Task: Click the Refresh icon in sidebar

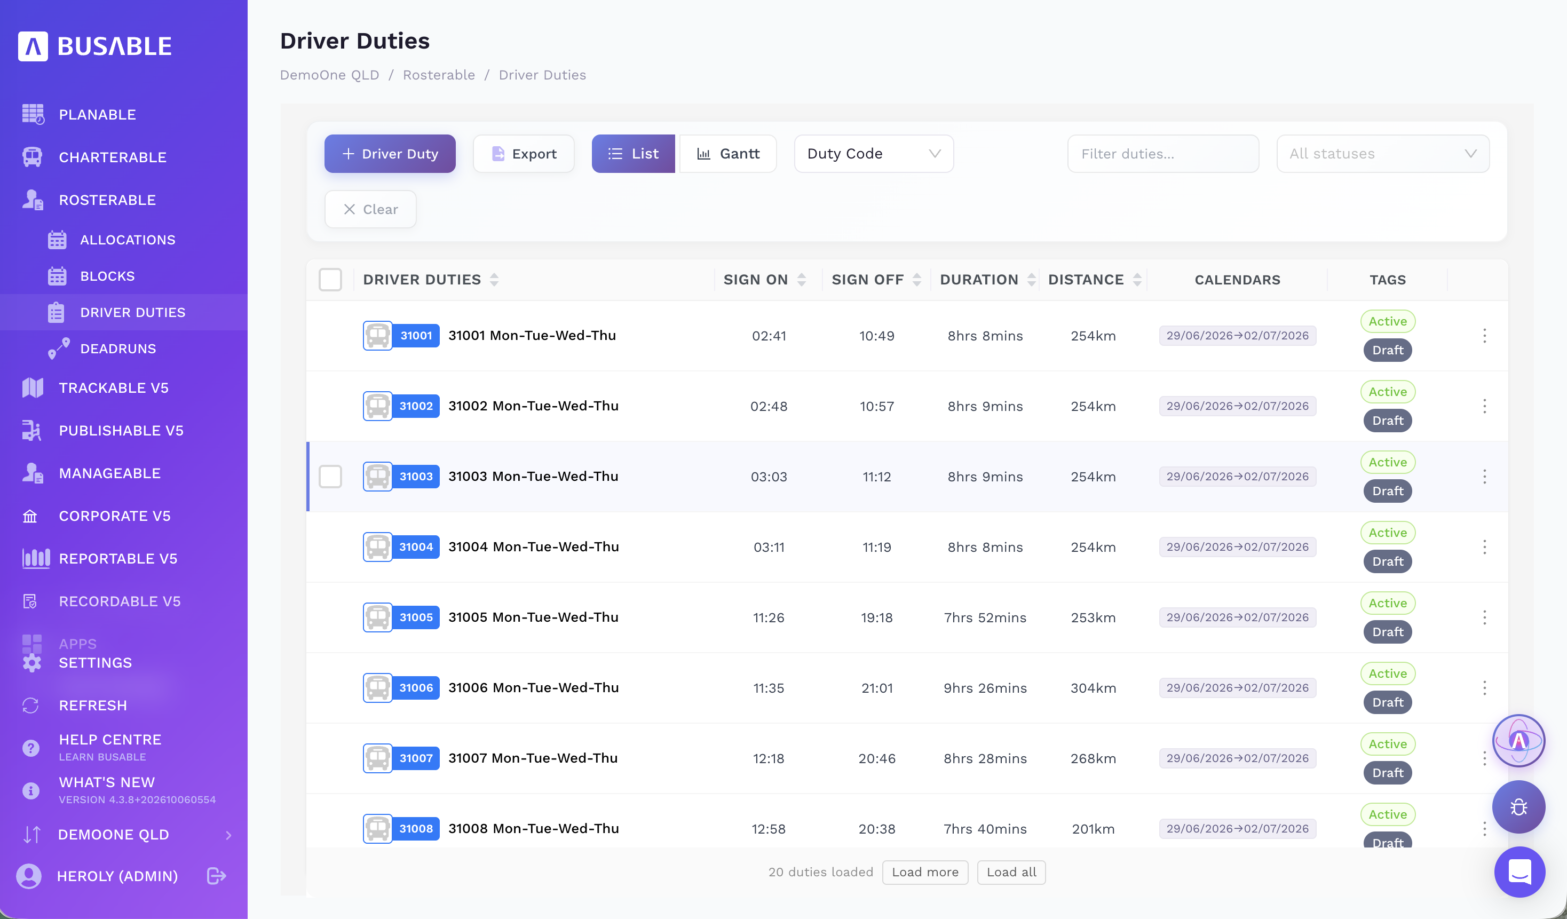Action: pyautogui.click(x=31, y=705)
